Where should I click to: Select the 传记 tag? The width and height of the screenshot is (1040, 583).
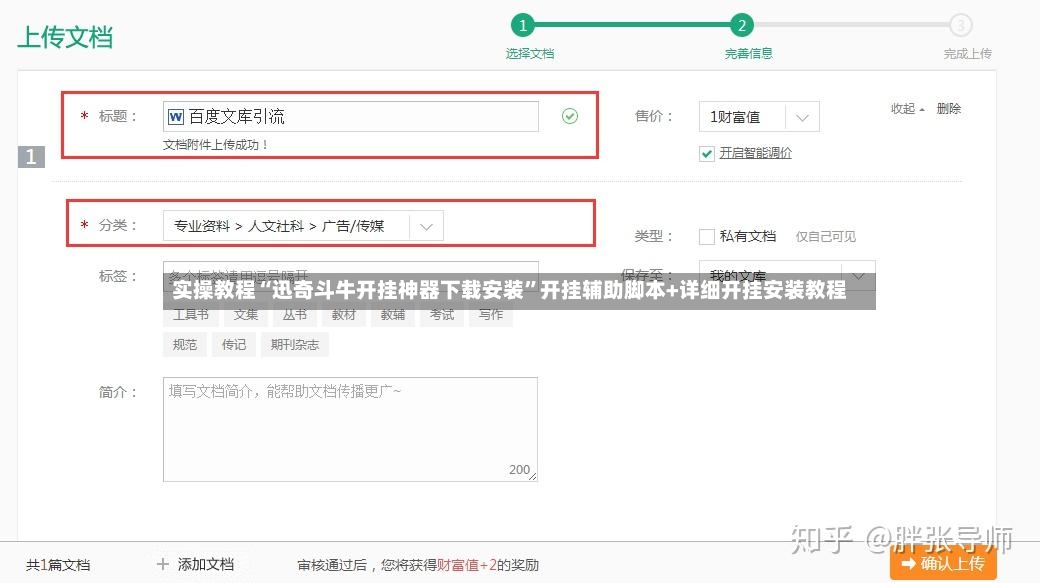(233, 345)
